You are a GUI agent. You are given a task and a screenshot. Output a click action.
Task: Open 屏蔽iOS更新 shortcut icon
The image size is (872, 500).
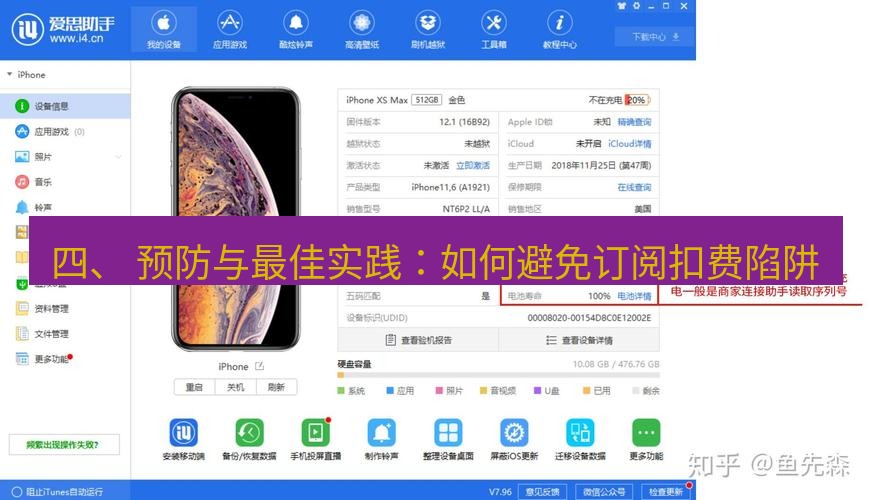tap(514, 432)
